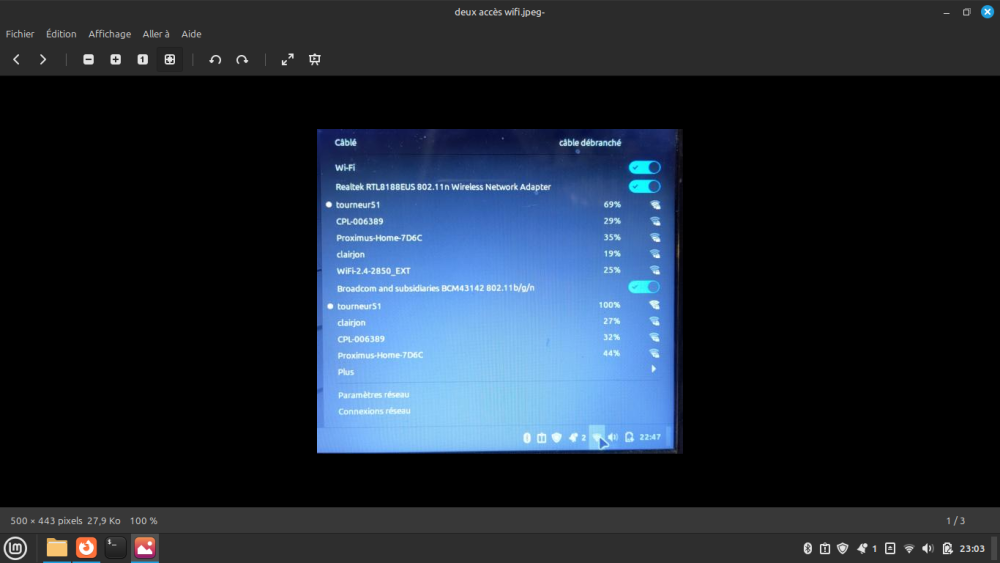The image size is (1000, 563).
Task: Fit the image to the window
Action: click(169, 60)
